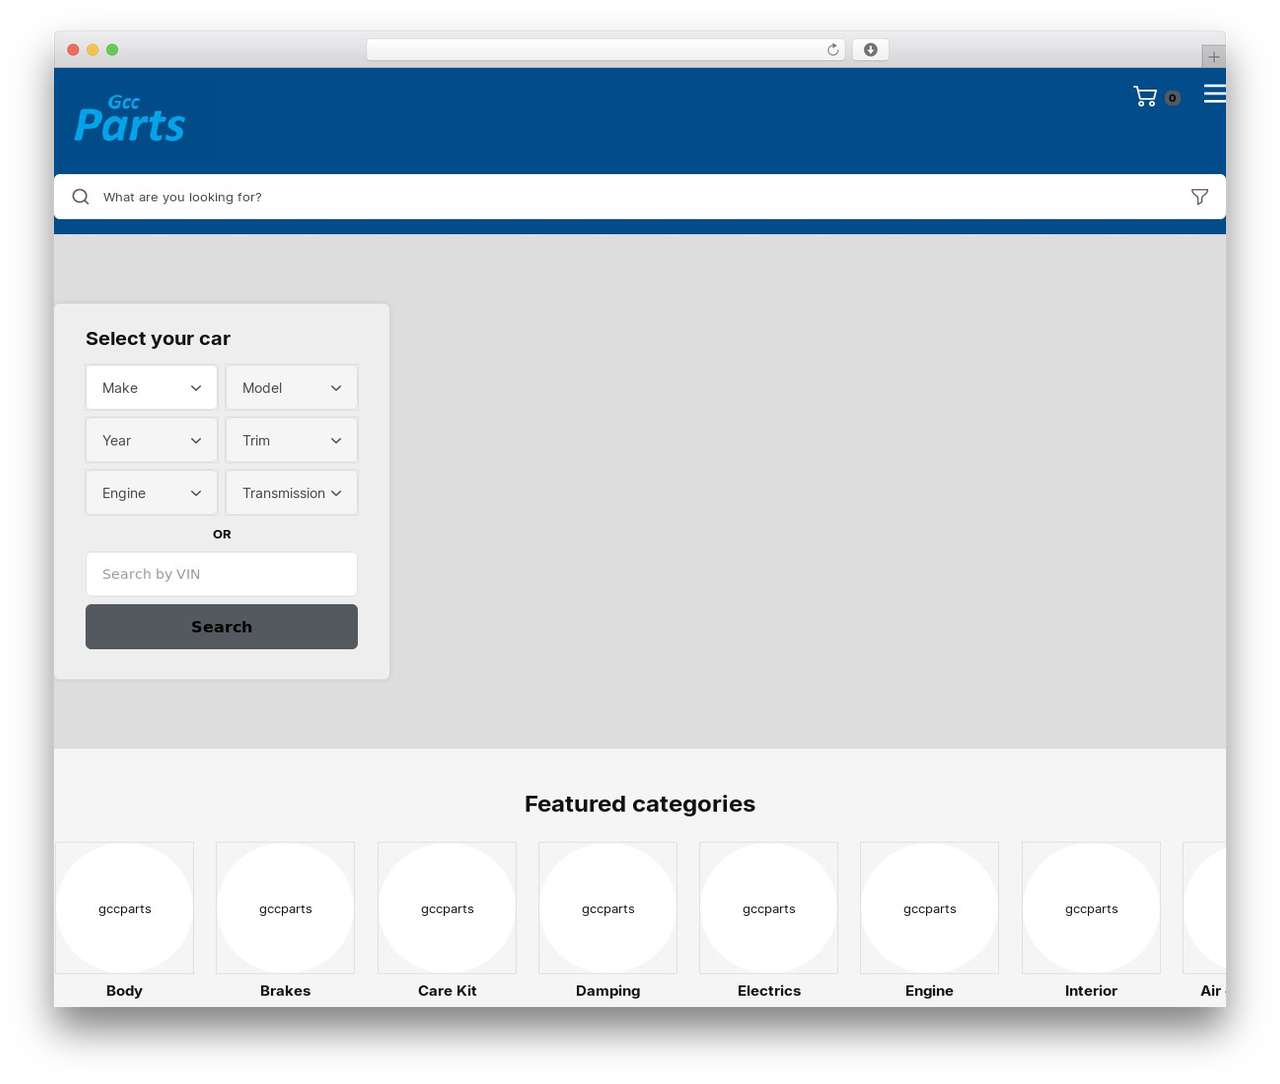The height and width of the screenshot is (1084, 1280).
Task: Open the hamburger menu icon
Action: click(1215, 93)
